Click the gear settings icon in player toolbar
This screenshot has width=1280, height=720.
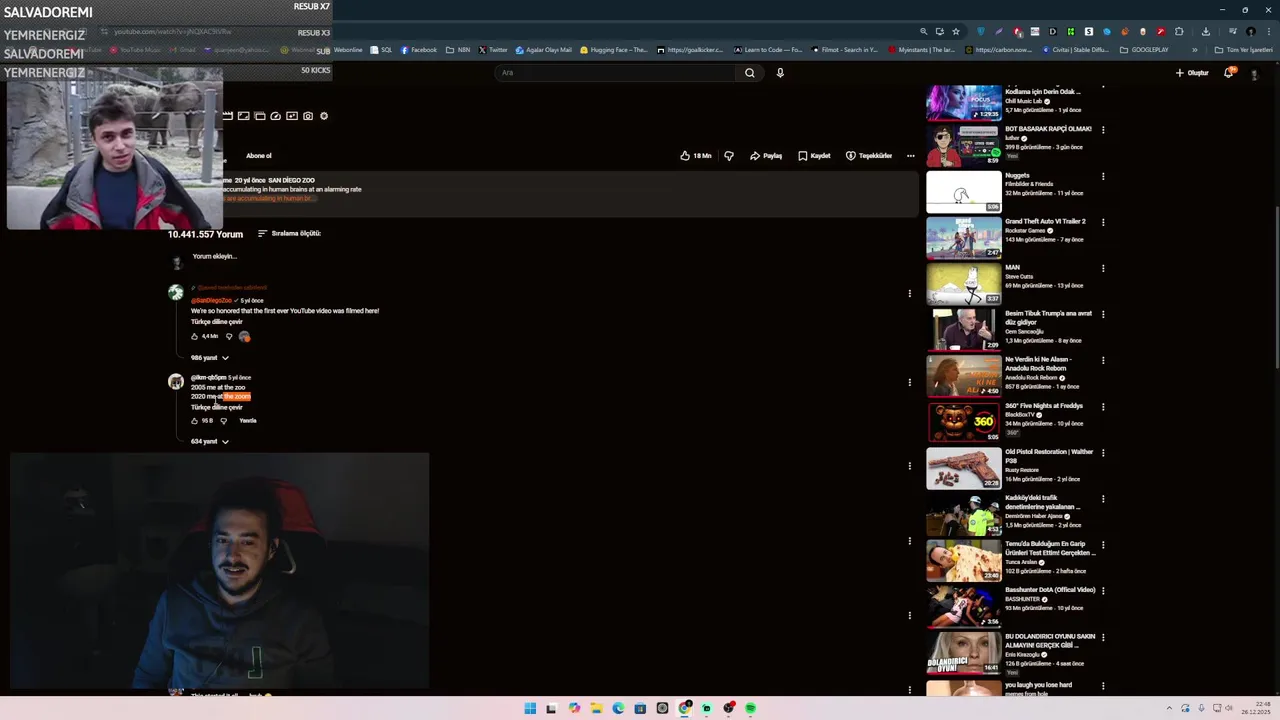point(323,116)
